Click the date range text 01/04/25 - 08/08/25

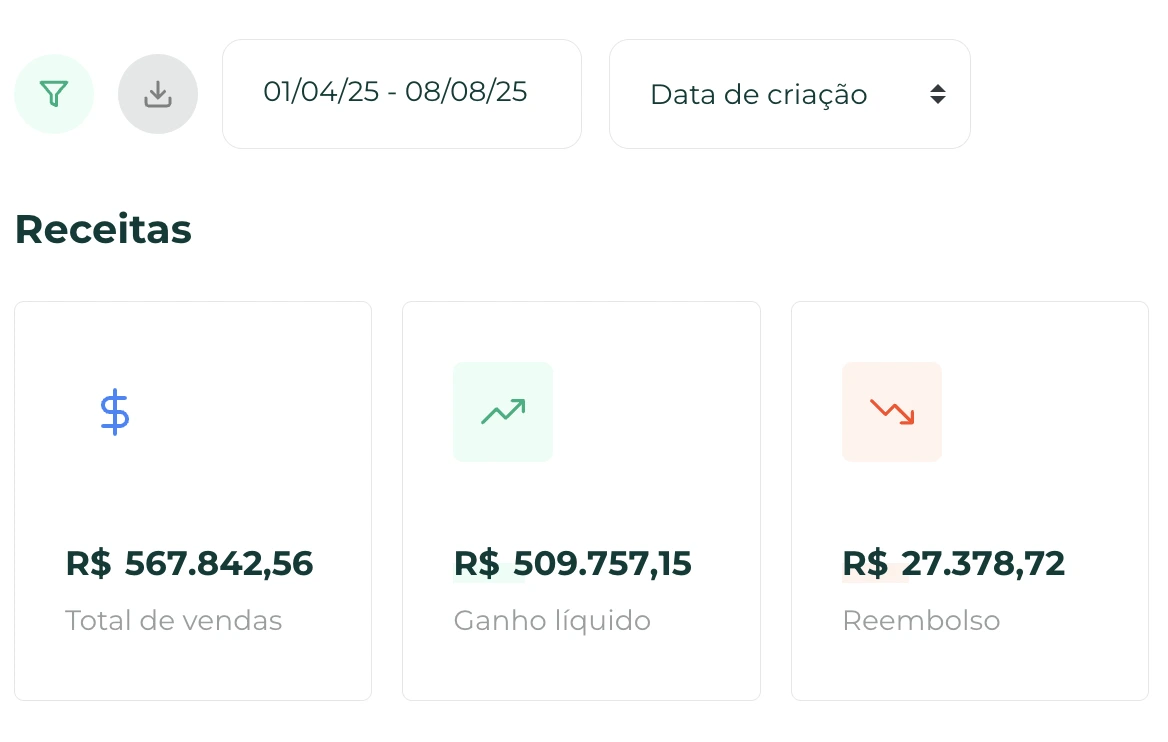[x=395, y=92]
